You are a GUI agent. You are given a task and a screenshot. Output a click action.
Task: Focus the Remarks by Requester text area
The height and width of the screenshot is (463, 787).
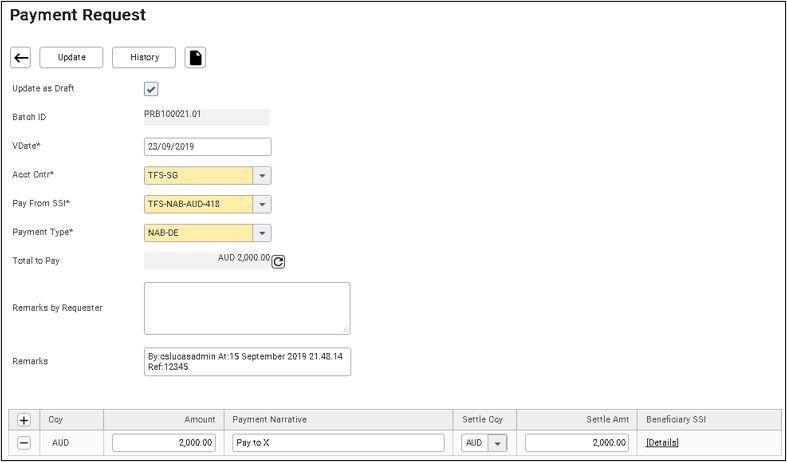pos(247,308)
